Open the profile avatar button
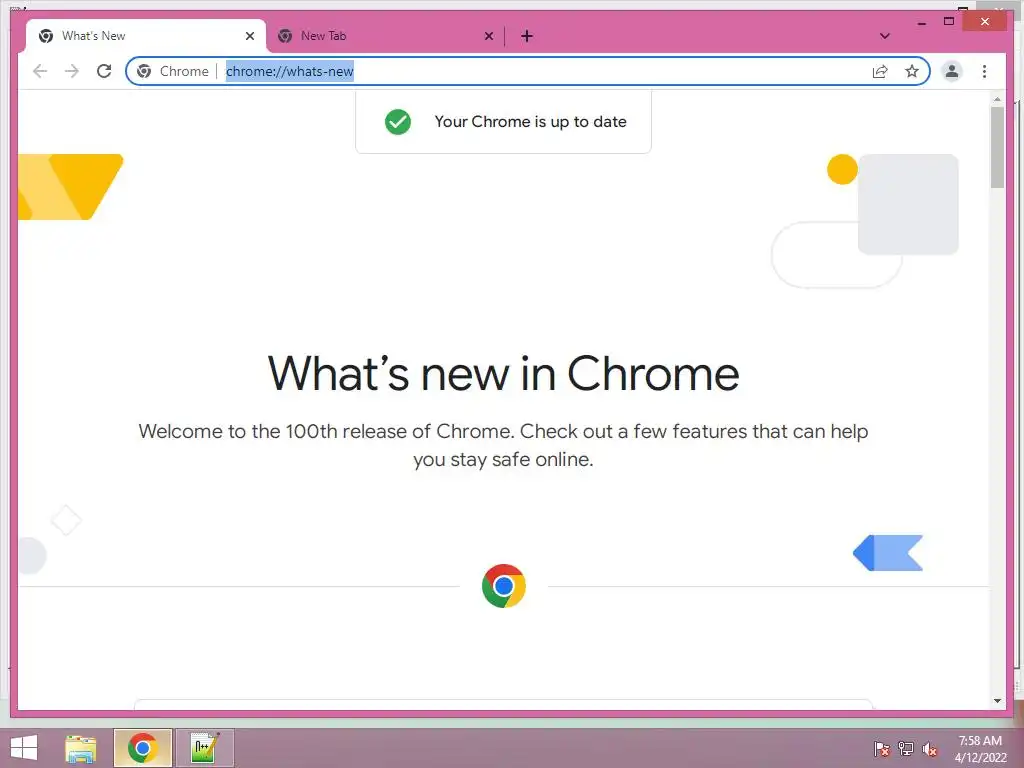Viewport: 1024px width, 768px height. (952, 71)
